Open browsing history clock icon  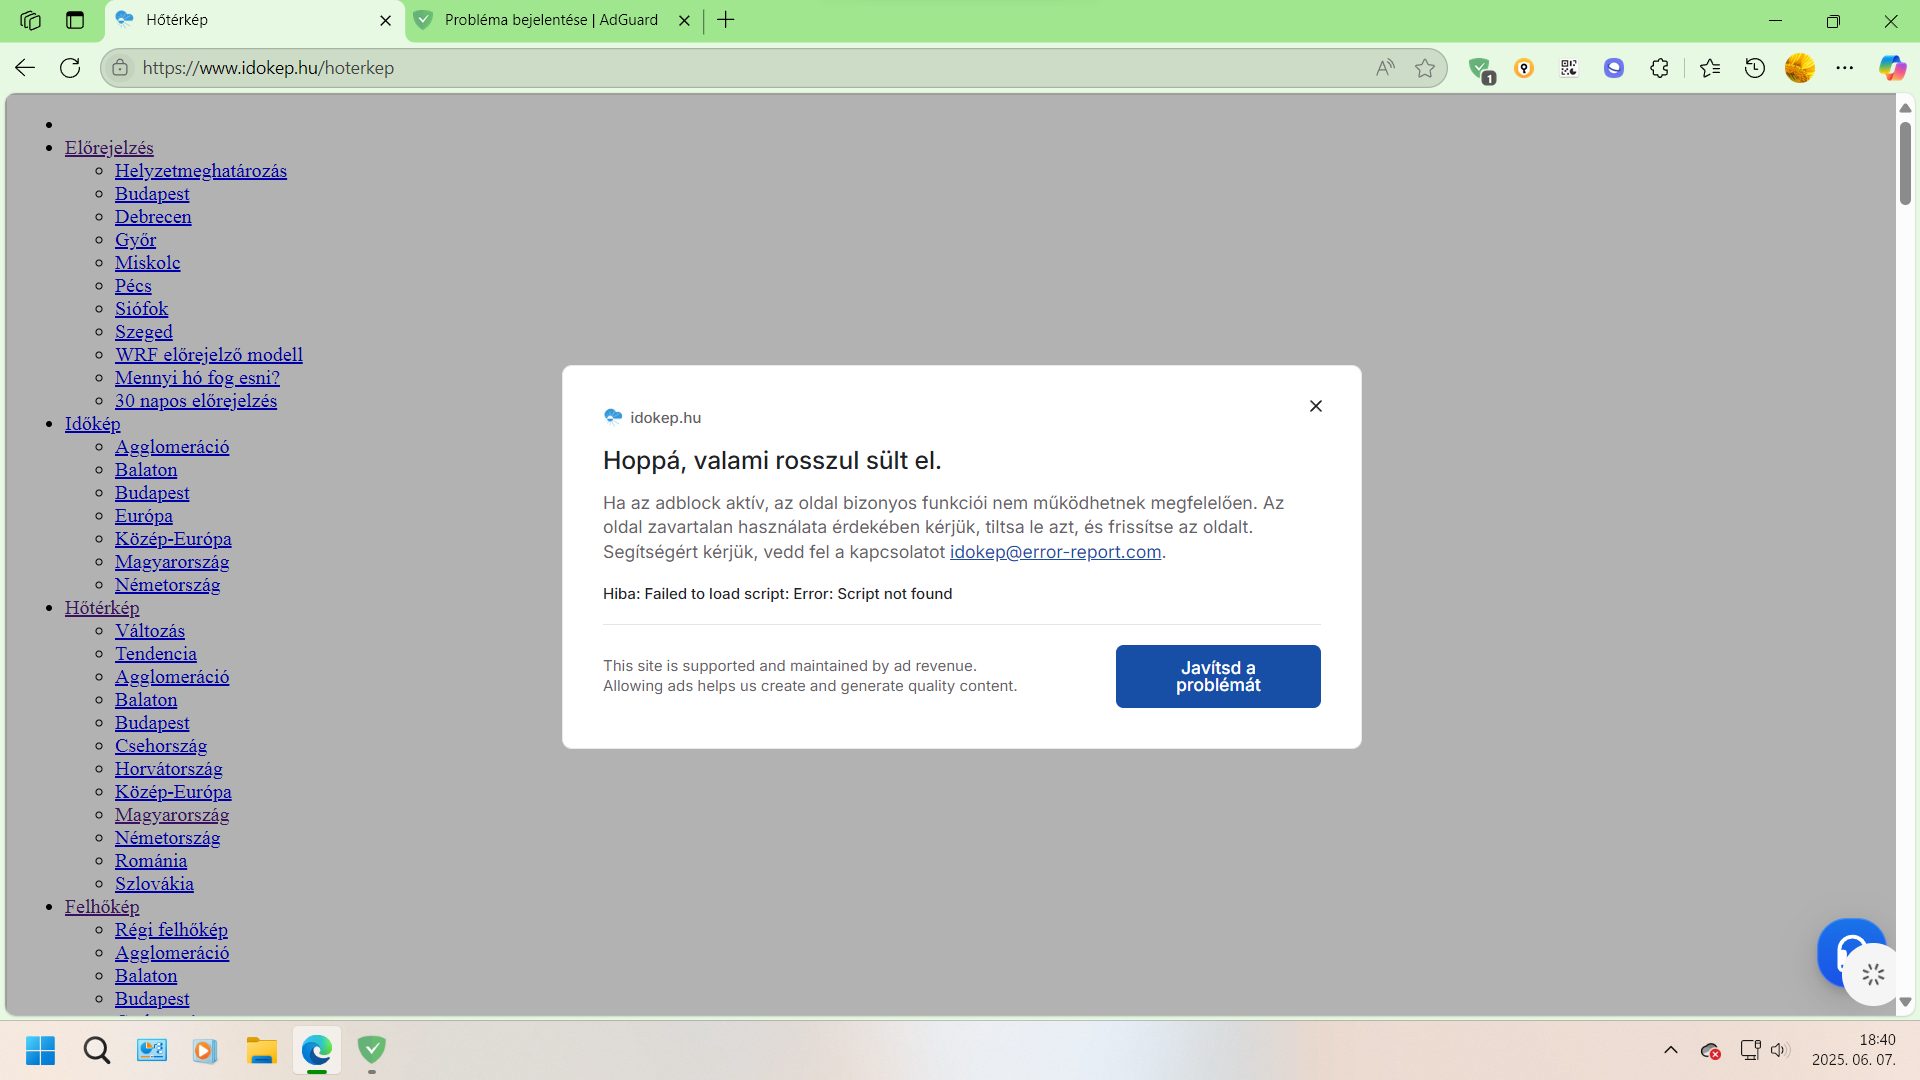[x=1756, y=67]
